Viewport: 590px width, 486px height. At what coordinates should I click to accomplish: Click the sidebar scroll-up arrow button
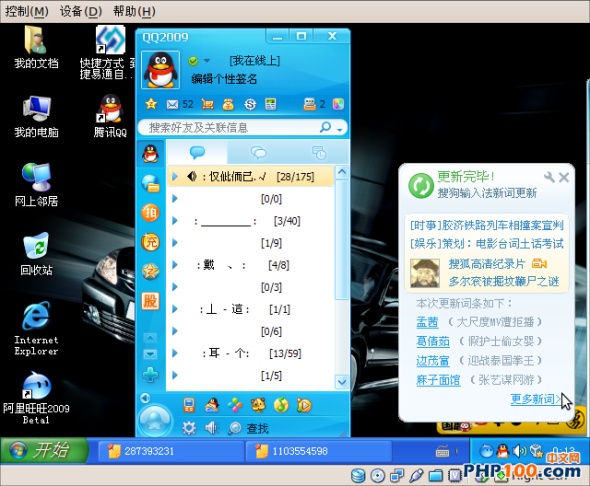click(150, 338)
